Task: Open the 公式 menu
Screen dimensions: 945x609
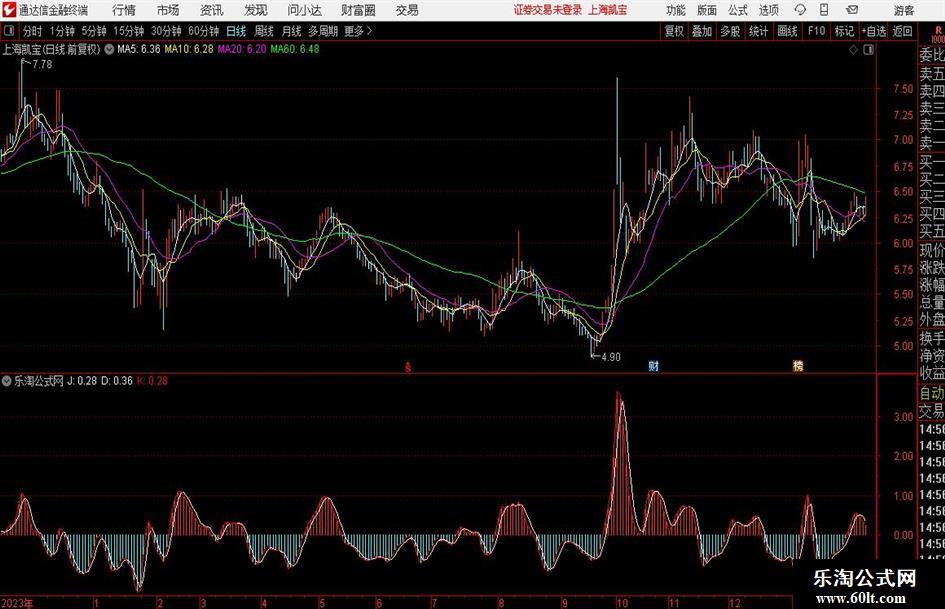Action: (x=737, y=10)
